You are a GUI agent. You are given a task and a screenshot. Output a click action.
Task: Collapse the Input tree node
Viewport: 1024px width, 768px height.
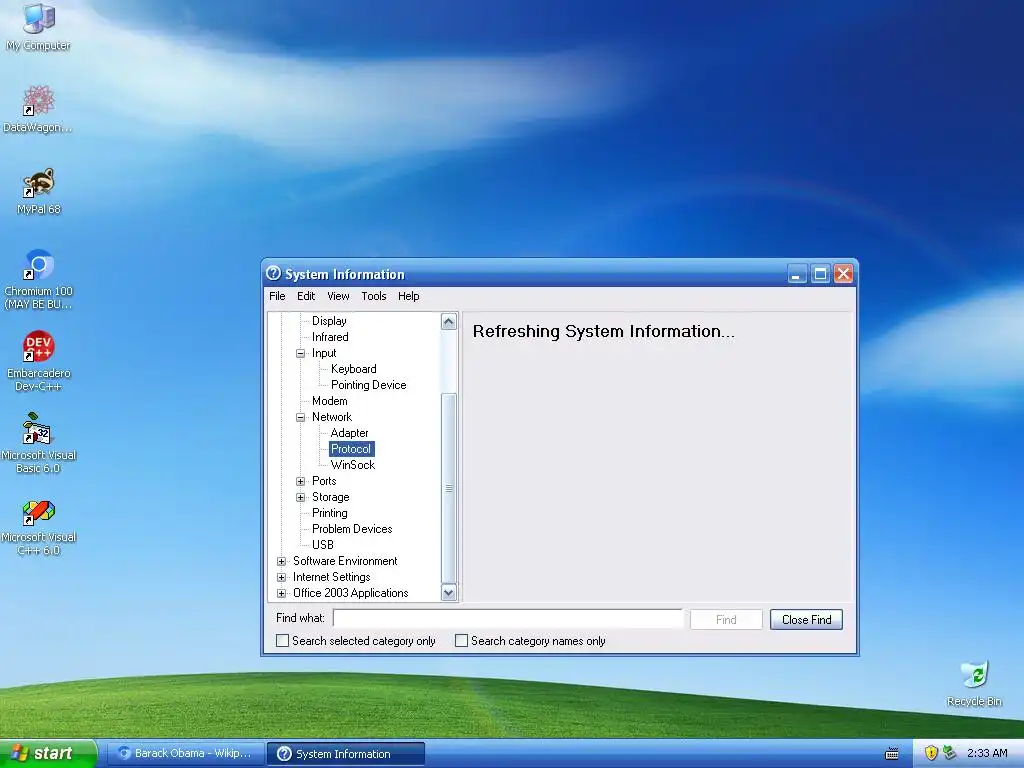coord(300,353)
